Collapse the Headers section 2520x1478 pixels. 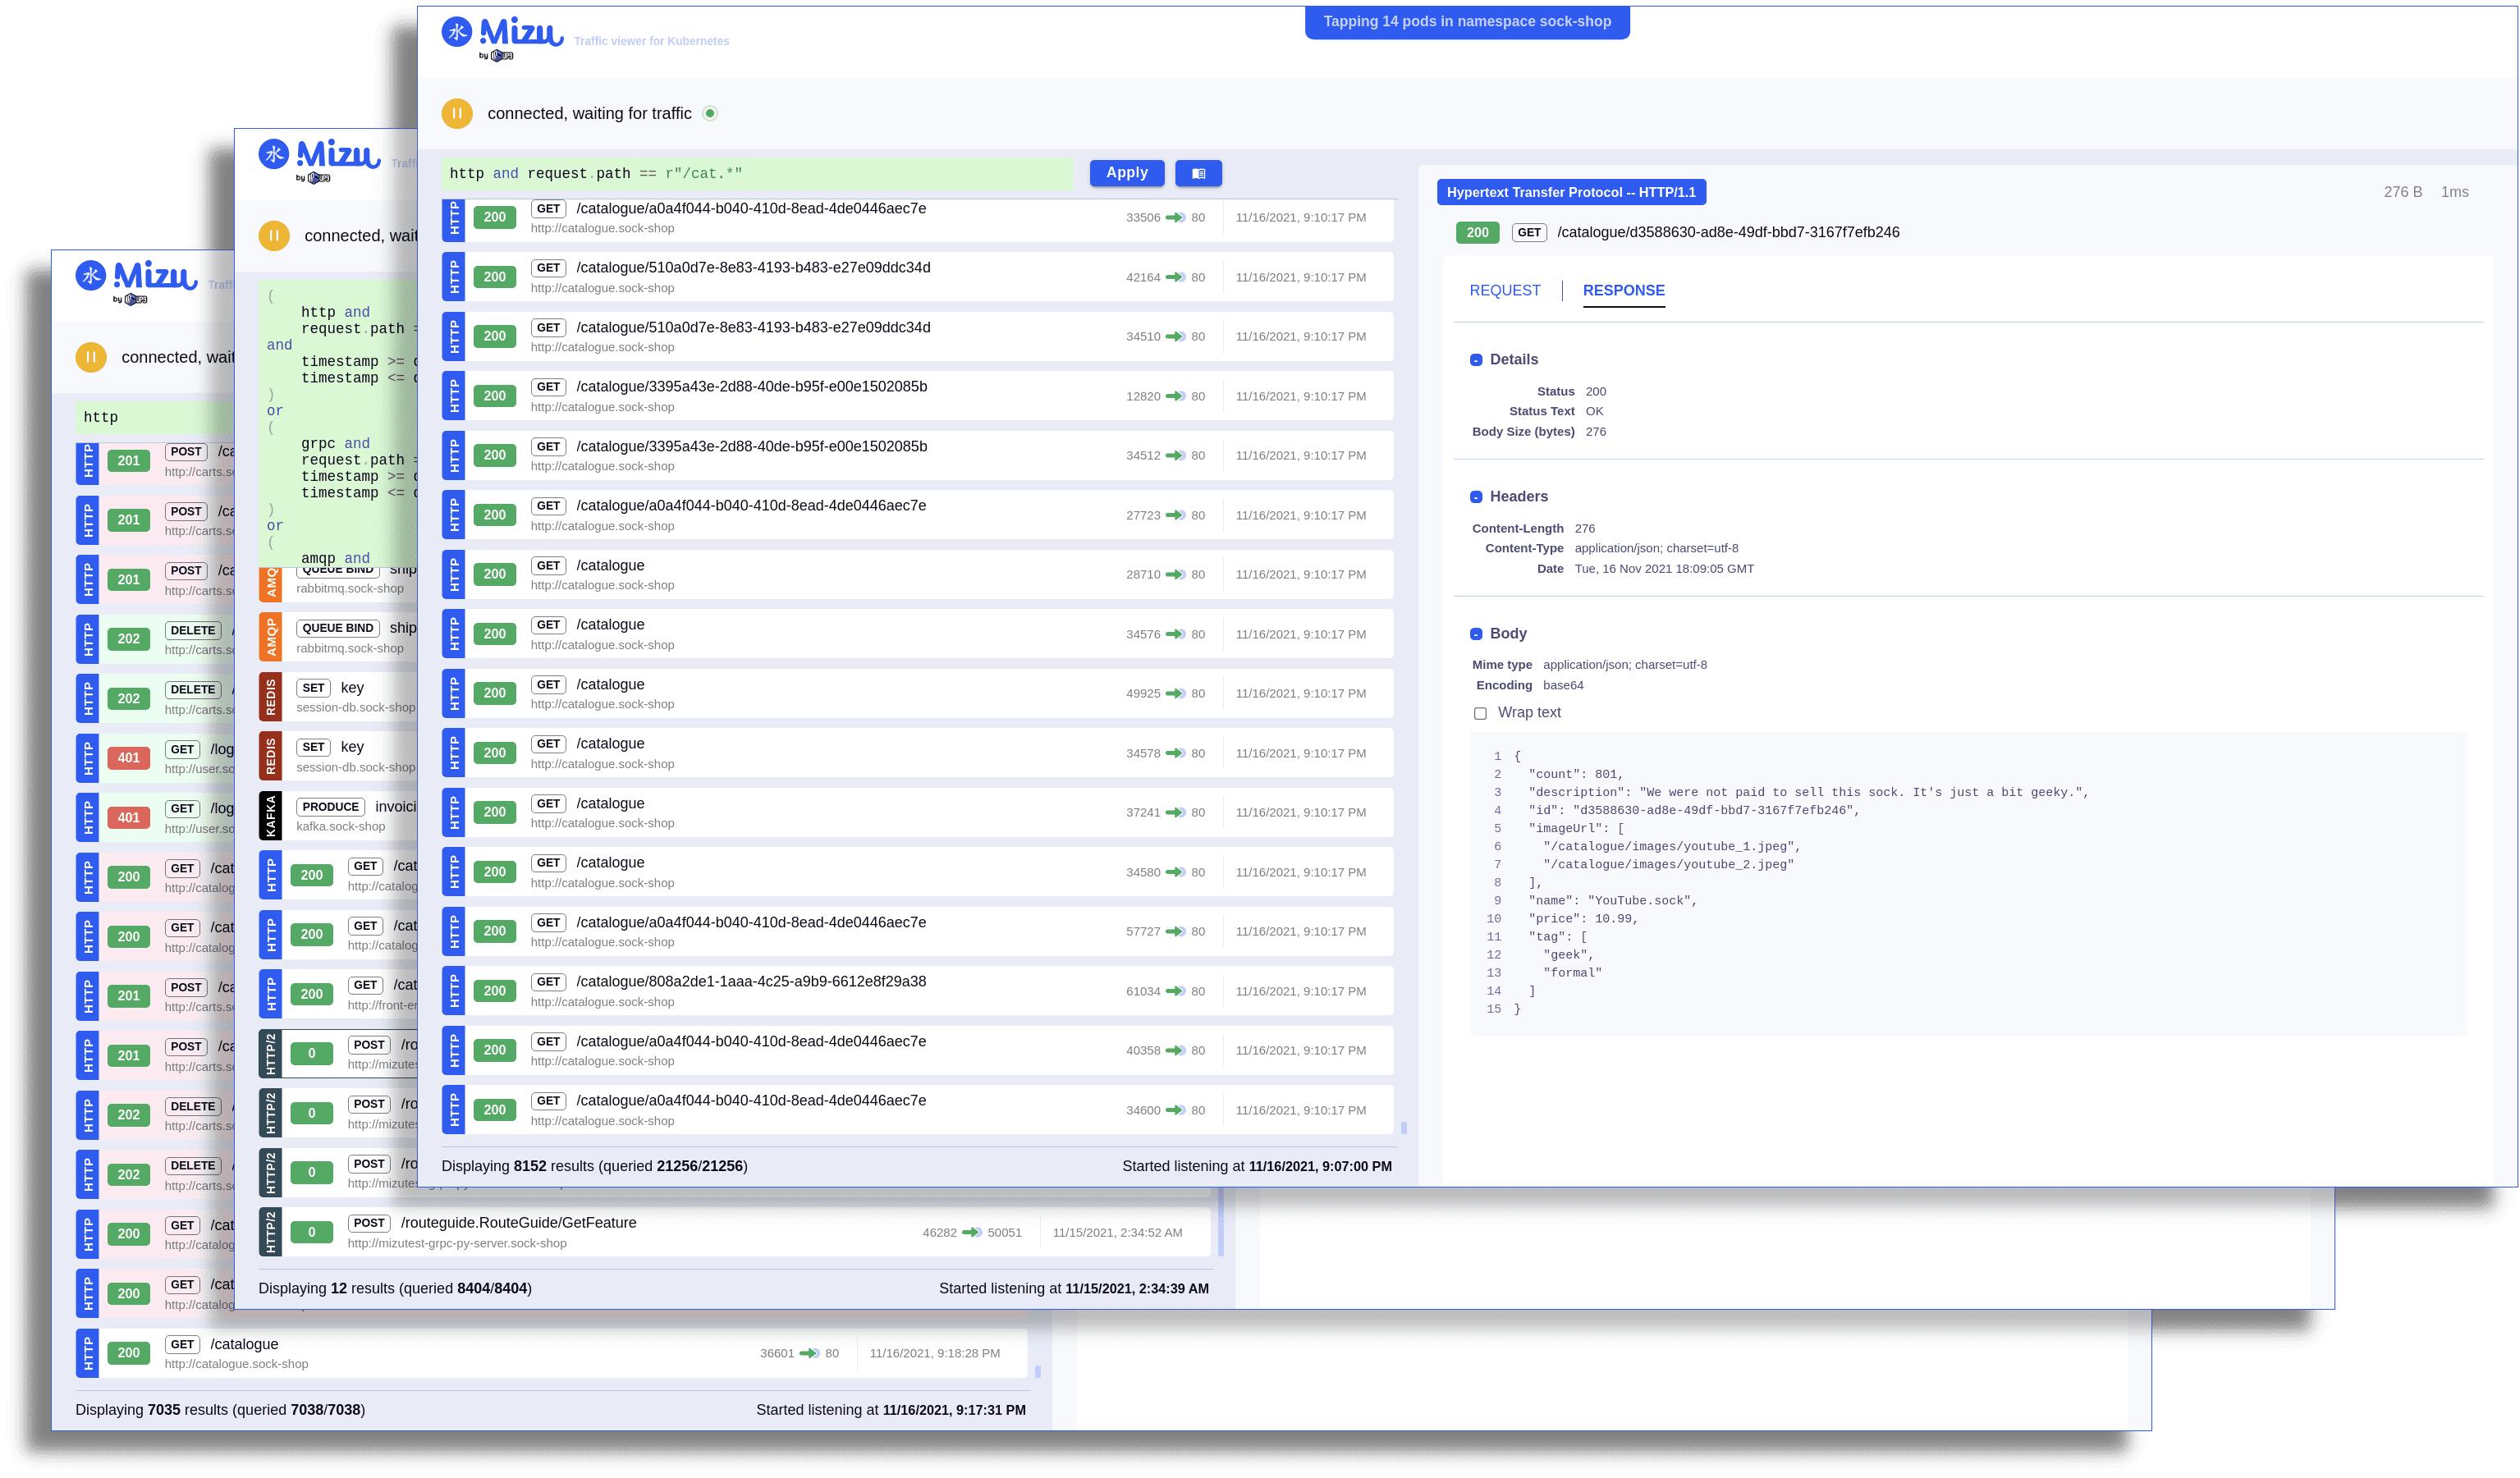click(x=1476, y=497)
